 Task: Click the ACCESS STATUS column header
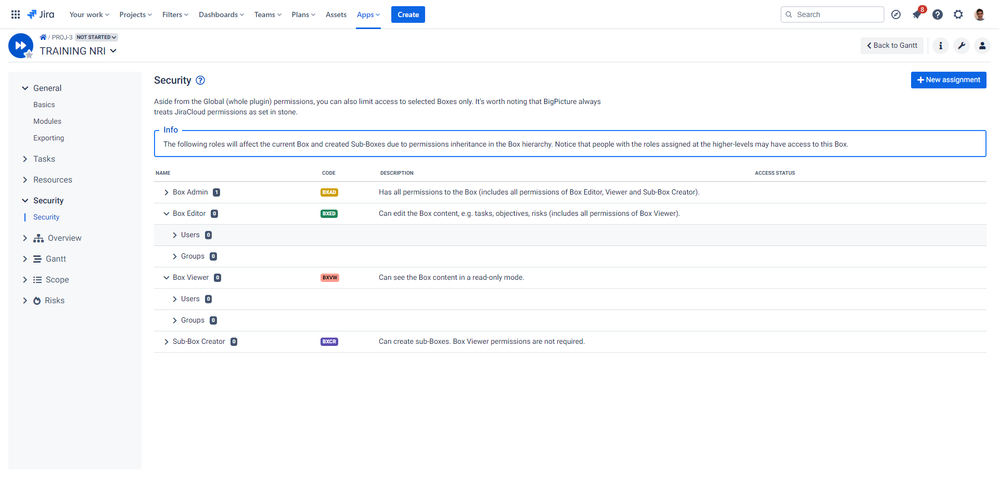[775, 173]
